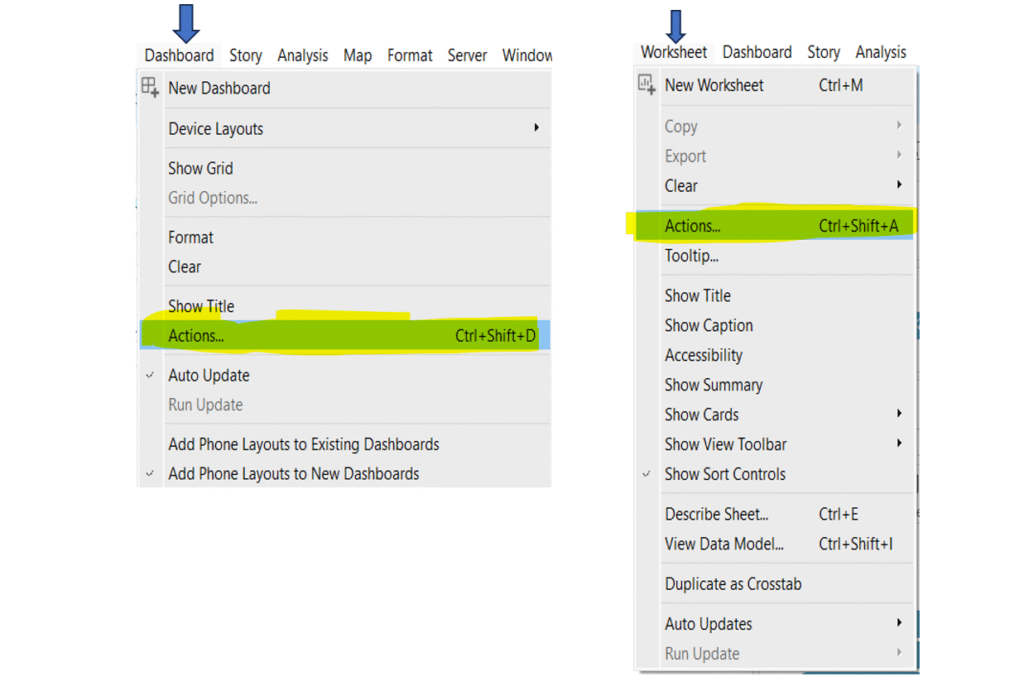Open View Data Model... entry
Screen dimensions: 1024x686
[x=724, y=544]
